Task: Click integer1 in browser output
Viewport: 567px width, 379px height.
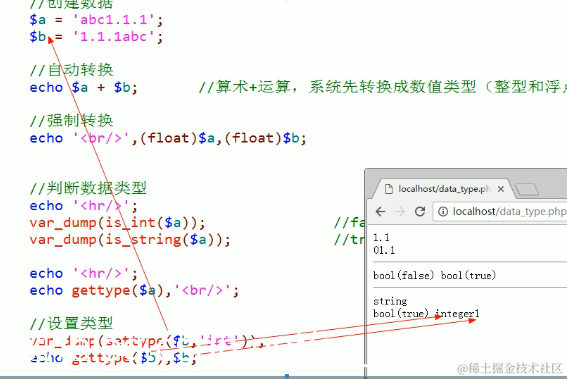Action: point(457,313)
